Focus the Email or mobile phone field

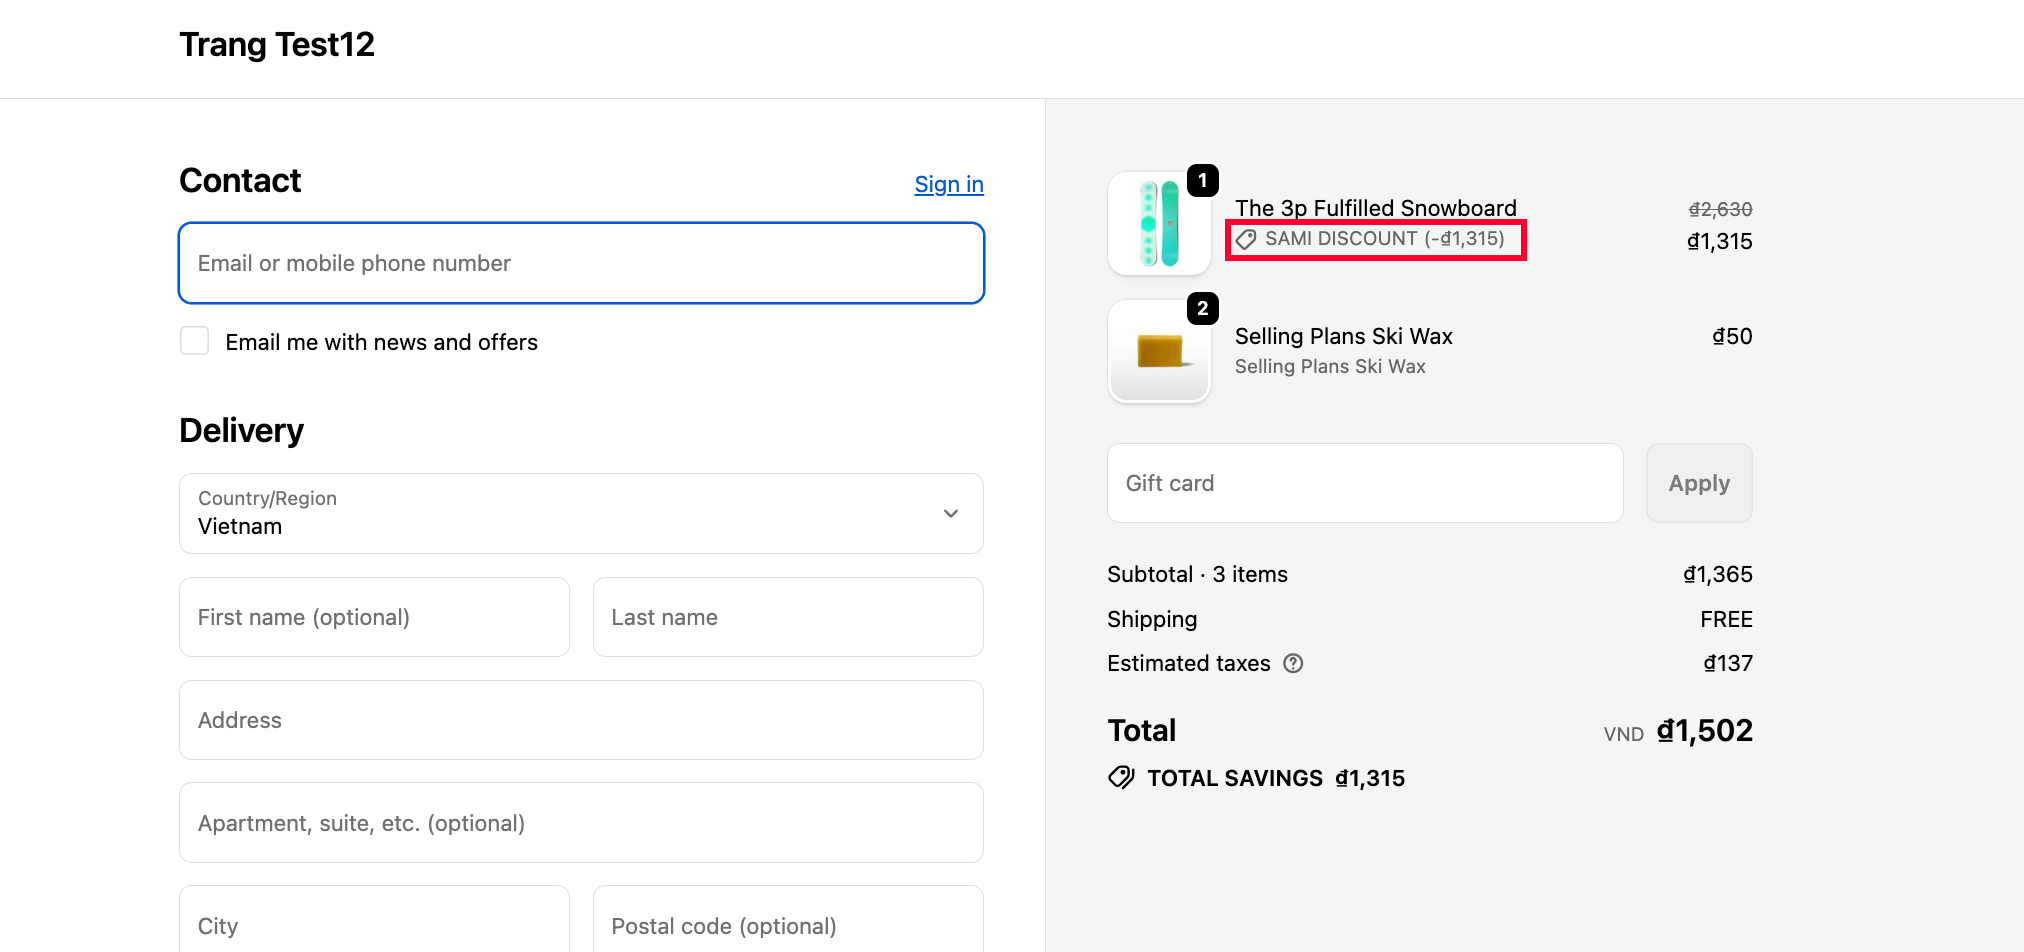581,263
